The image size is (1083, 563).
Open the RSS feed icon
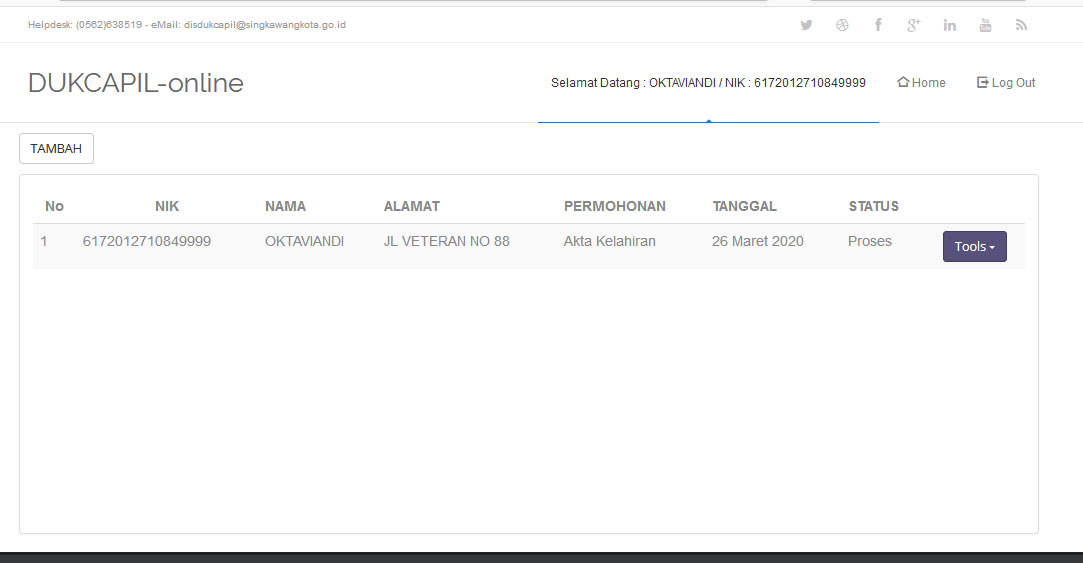click(1021, 25)
